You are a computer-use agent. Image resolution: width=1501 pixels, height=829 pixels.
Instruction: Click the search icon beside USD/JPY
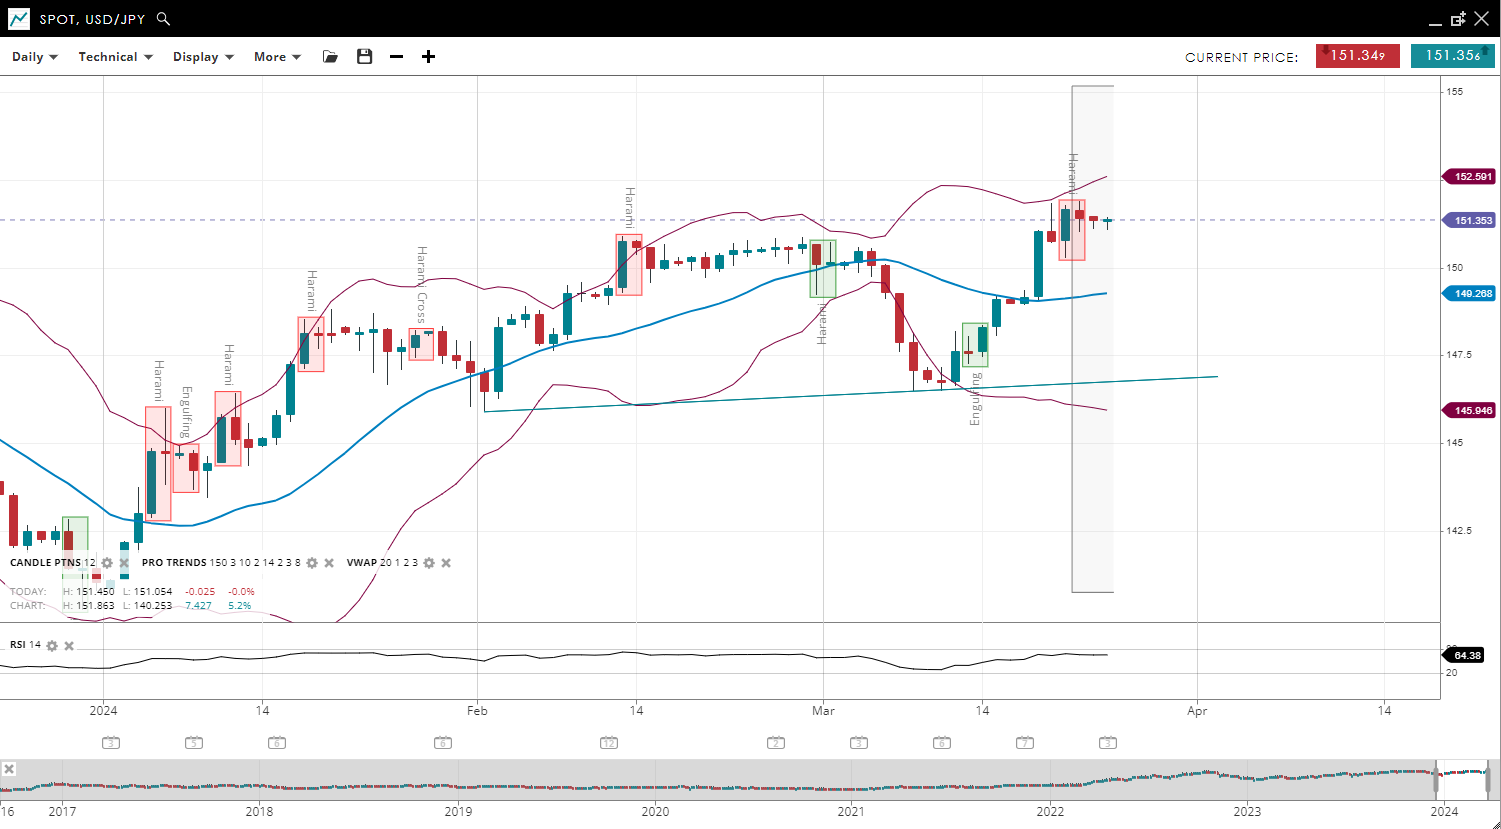click(164, 19)
